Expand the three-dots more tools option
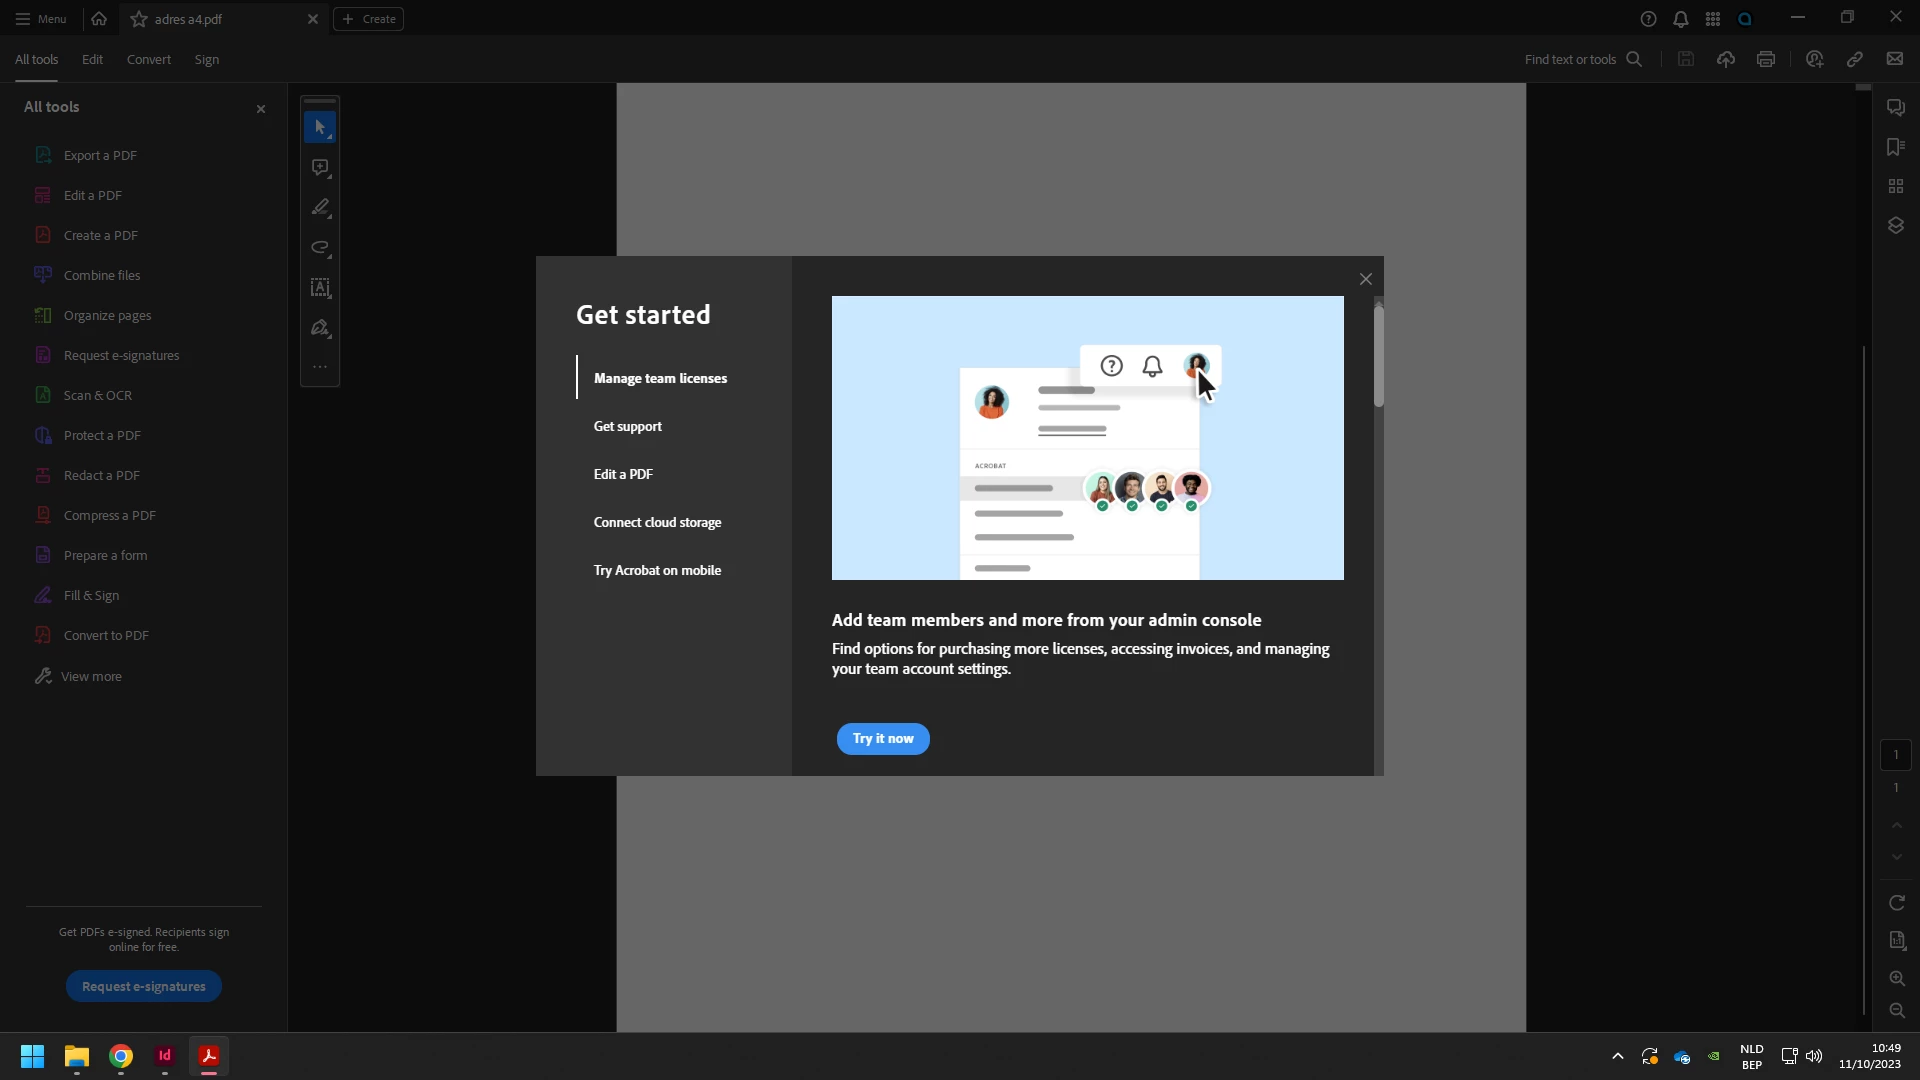1920x1080 pixels. [x=320, y=367]
